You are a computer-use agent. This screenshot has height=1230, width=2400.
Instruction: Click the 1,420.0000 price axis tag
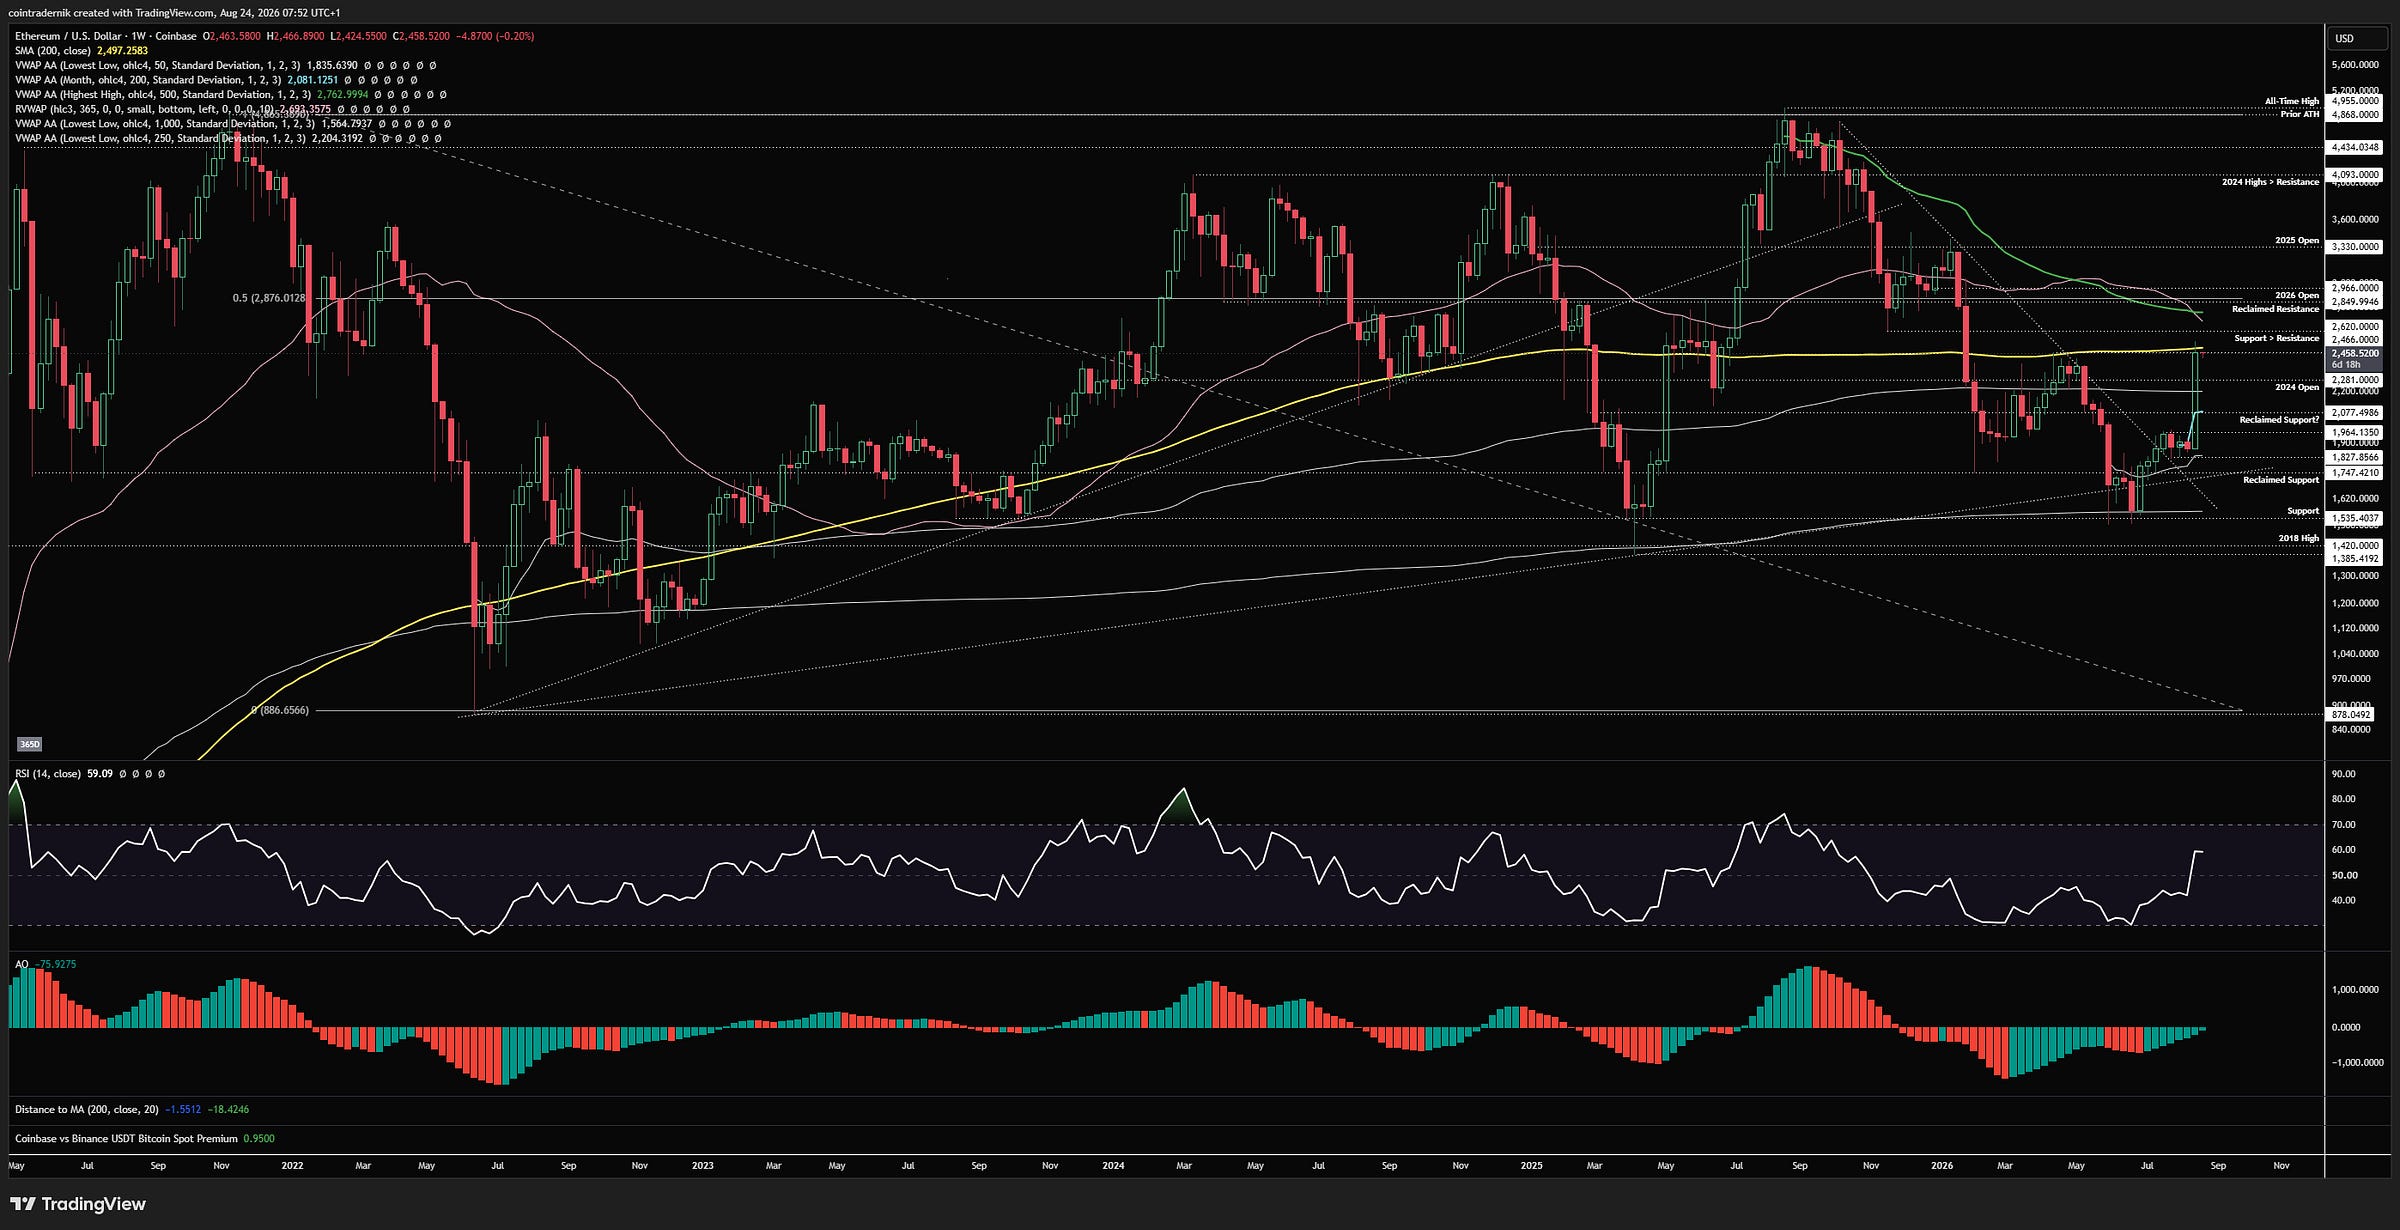coord(2355,546)
